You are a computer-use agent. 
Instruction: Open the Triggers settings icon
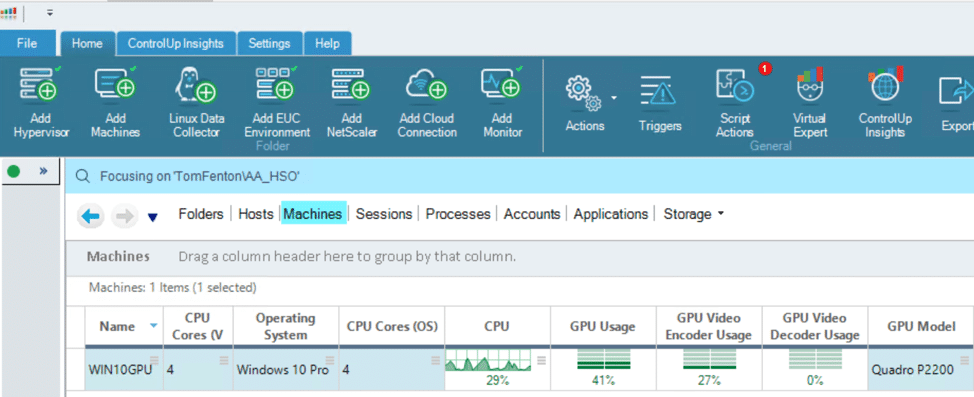click(x=660, y=91)
